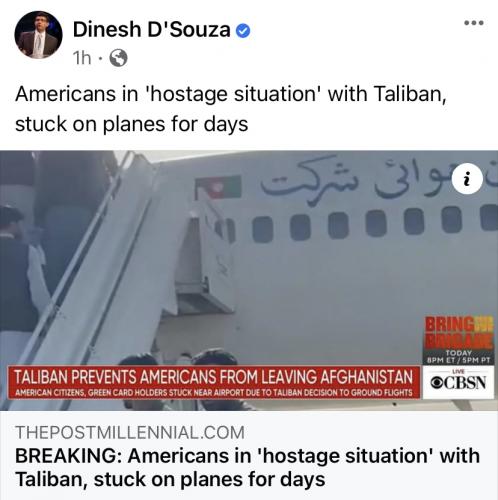This screenshot has height=500, width=498.
Task: Click the Afghan flag on the plane
Action: coord(218,187)
